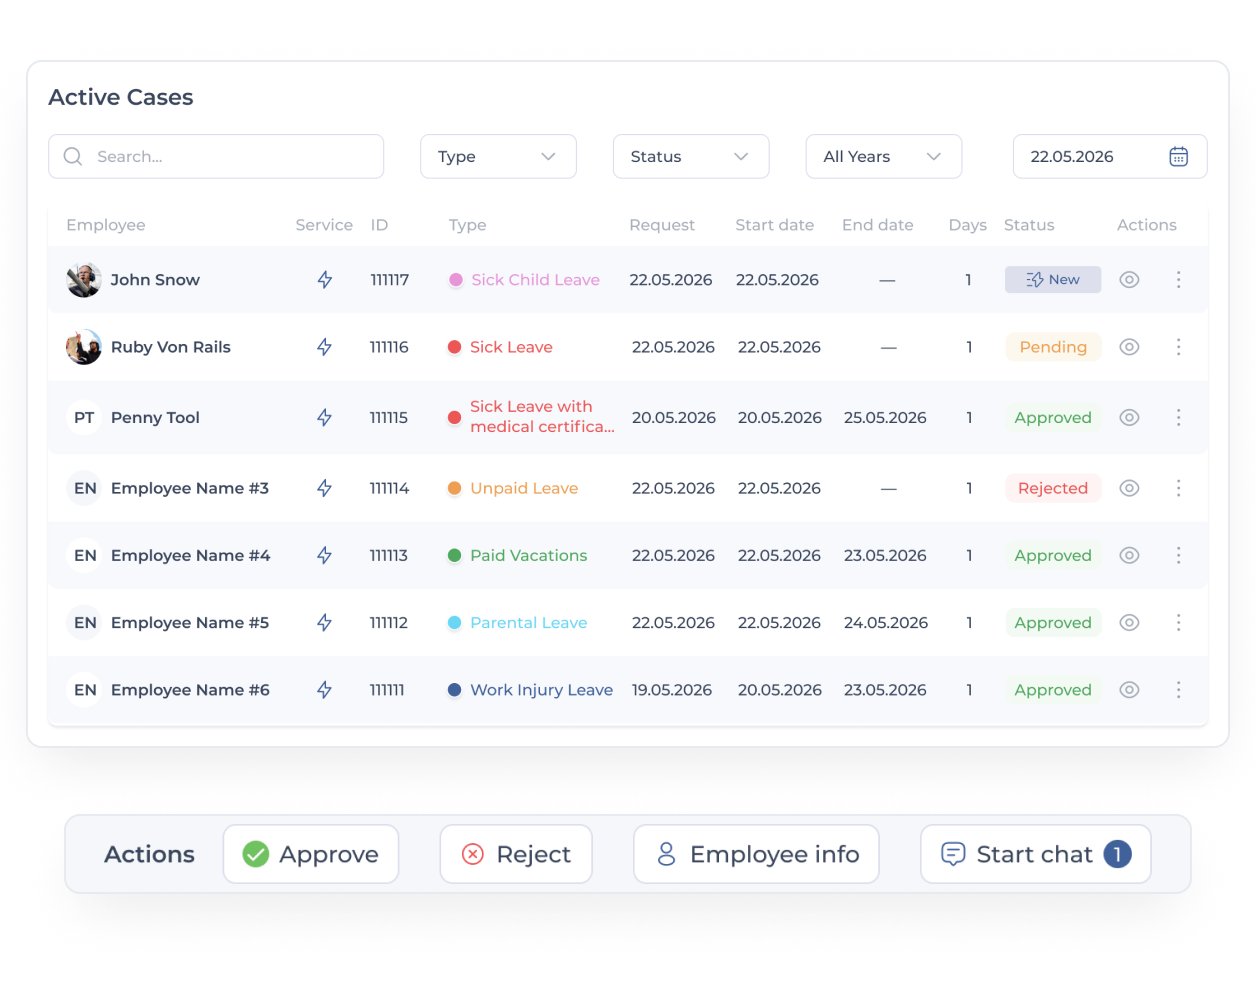Open more actions for Employee Name #4
Image resolution: width=1256 pixels, height=996 pixels.
click(1178, 555)
